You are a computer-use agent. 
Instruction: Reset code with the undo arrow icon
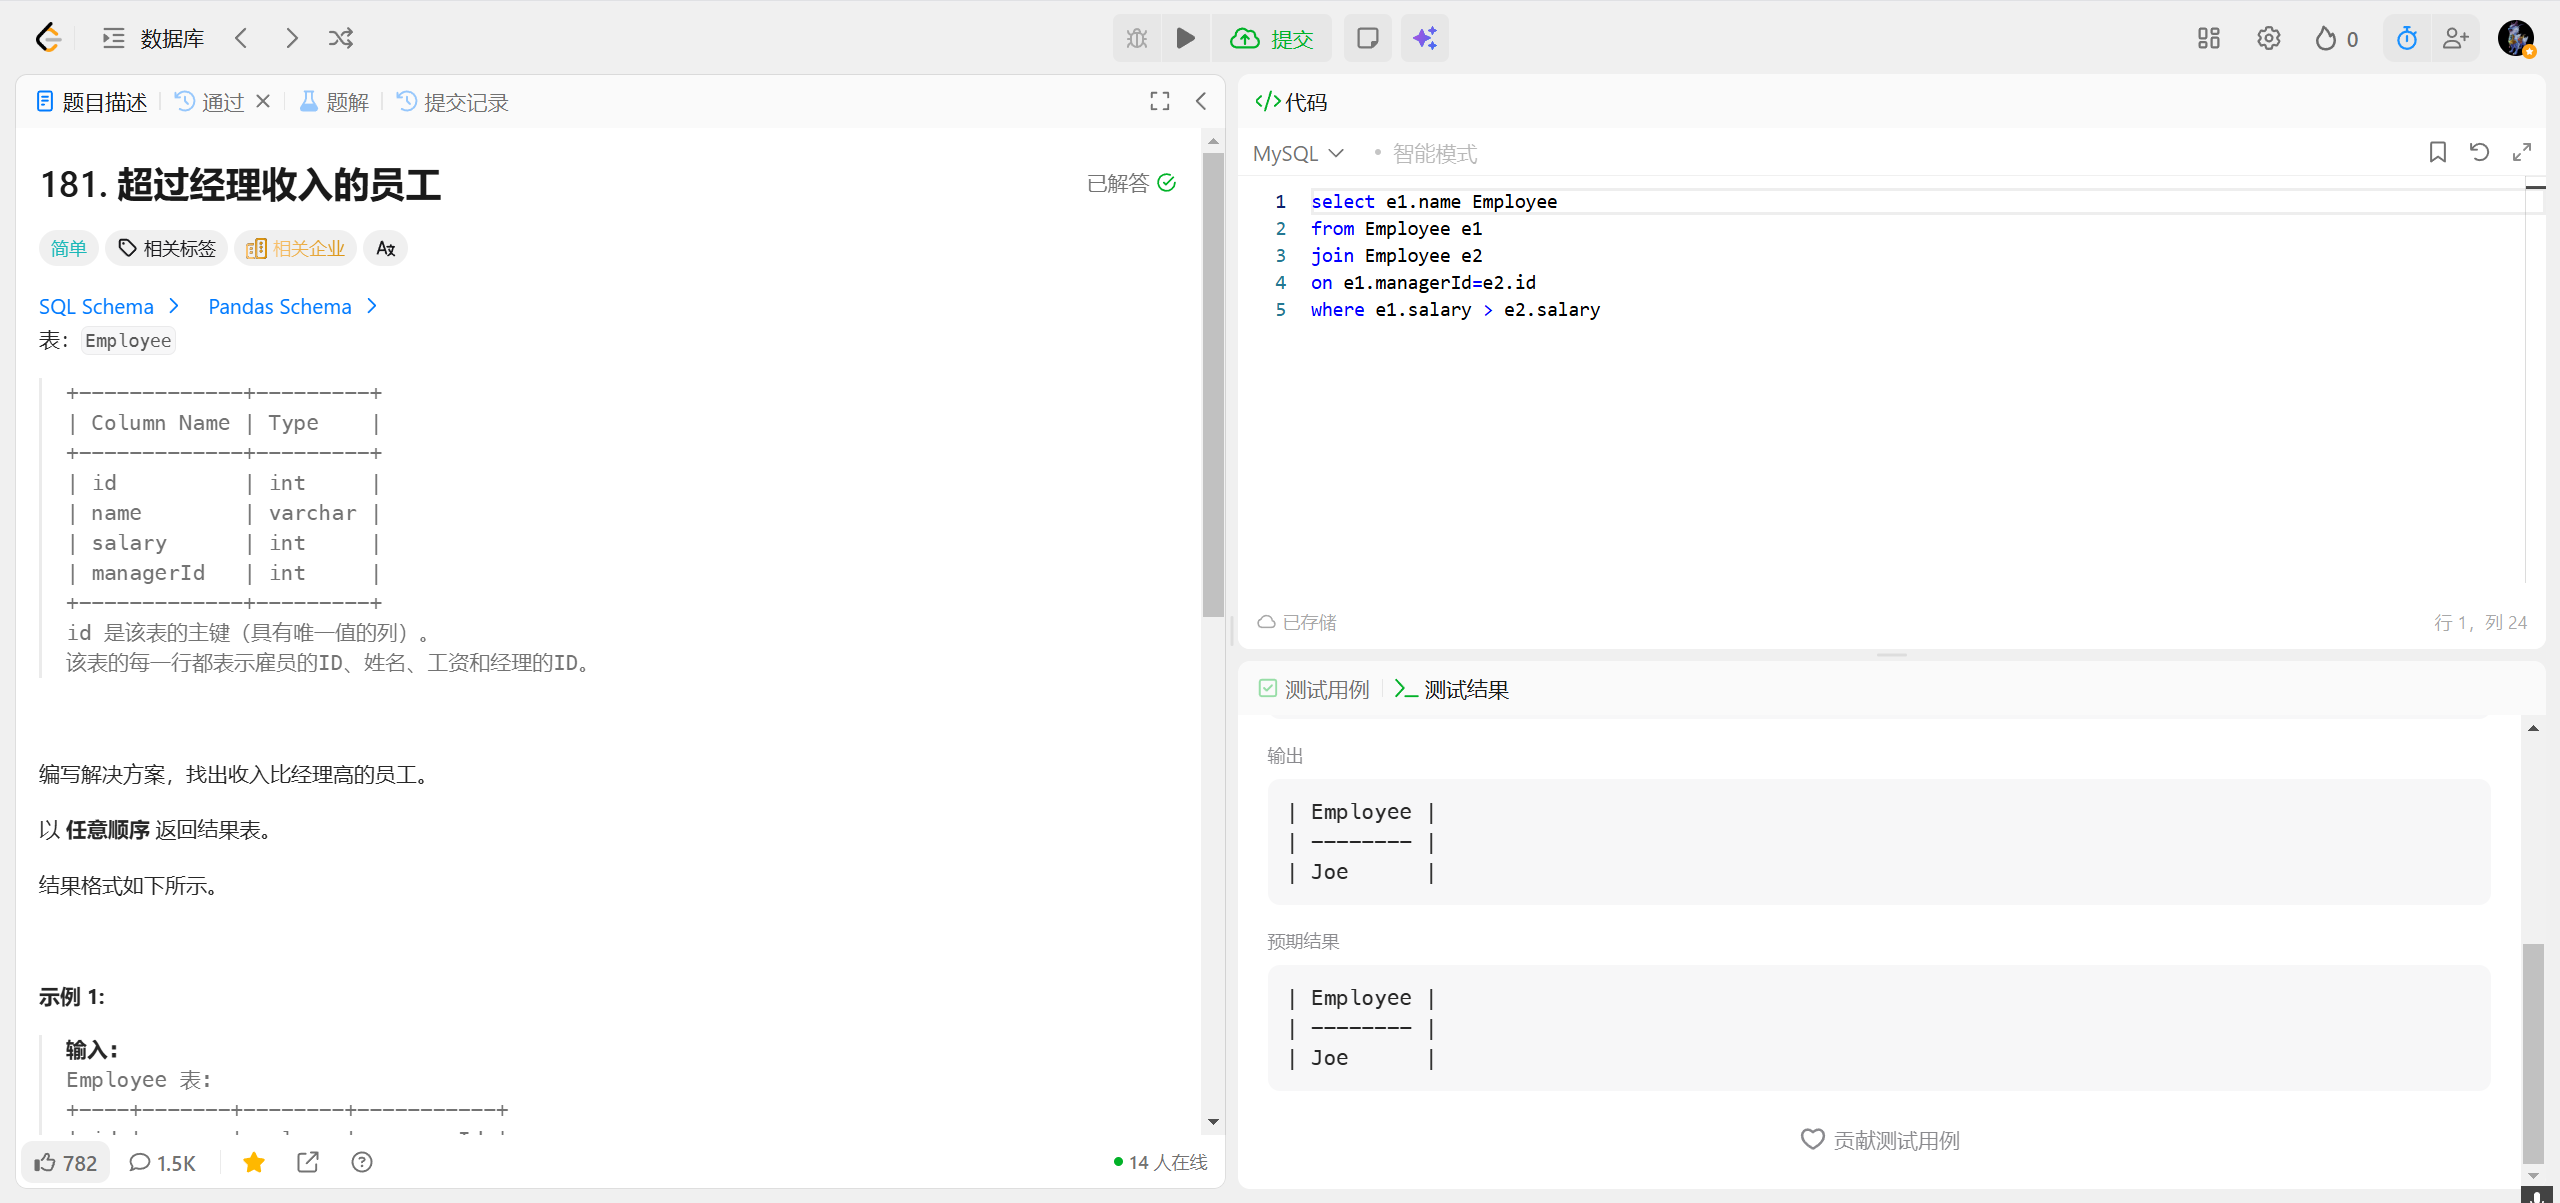[2479, 152]
